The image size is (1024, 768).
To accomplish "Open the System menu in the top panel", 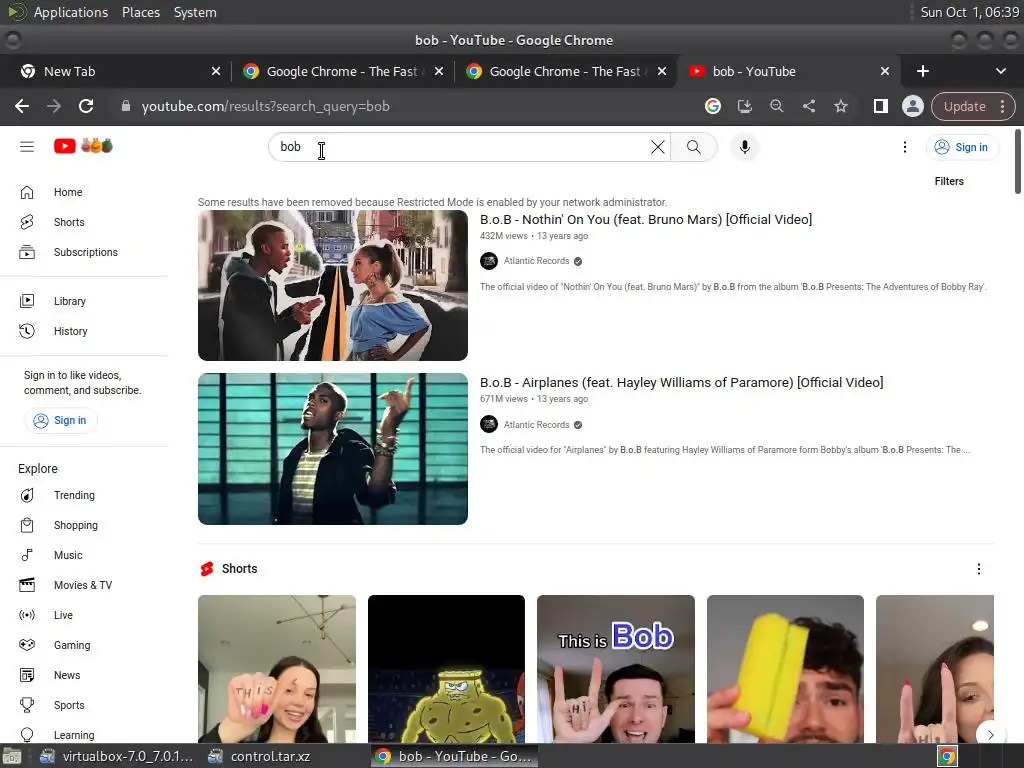I will coord(195,12).
